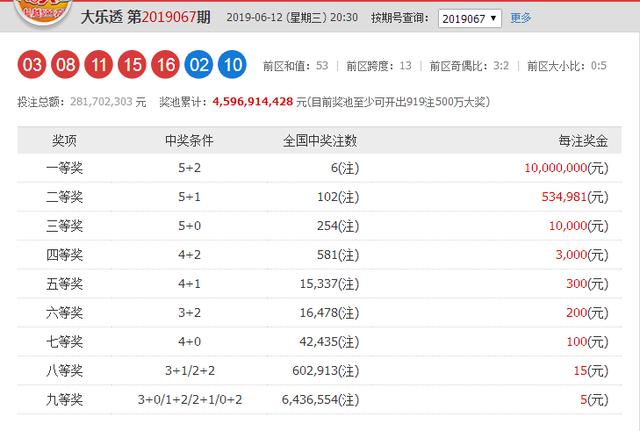Image resolution: width=640 pixels, height=431 pixels.
Task: Click the 6,436,554(注) winners cell
Action: pos(320,400)
